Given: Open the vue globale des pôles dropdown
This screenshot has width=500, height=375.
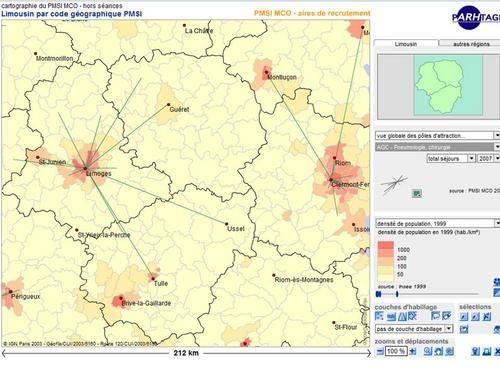Looking at the screenshot, I should coord(437,135).
